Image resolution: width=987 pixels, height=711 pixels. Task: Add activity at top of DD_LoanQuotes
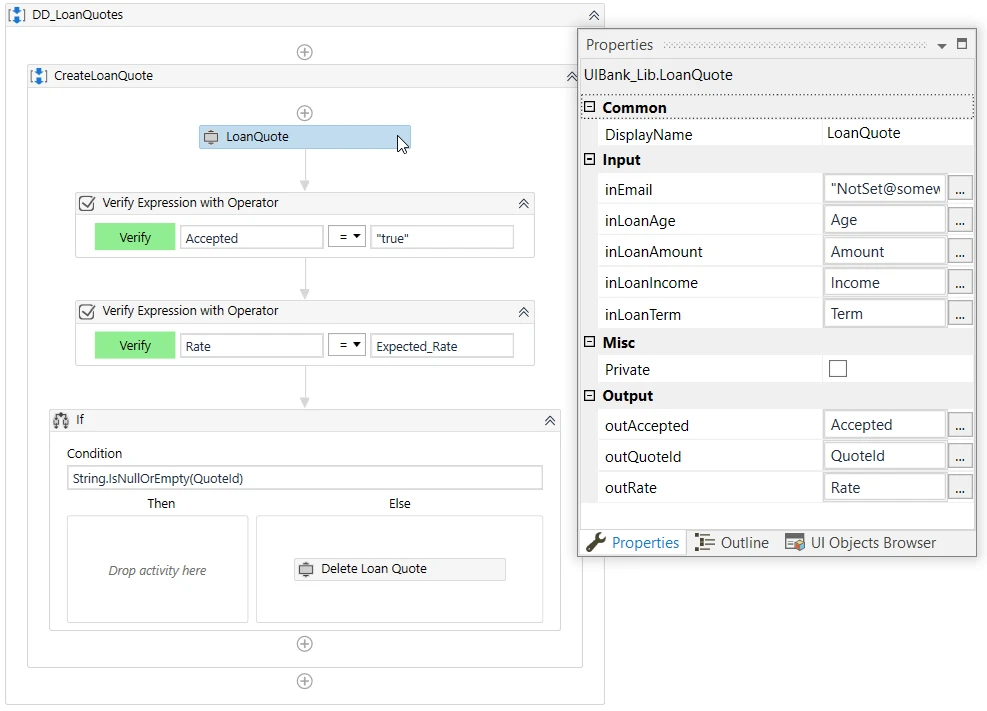[x=305, y=52]
